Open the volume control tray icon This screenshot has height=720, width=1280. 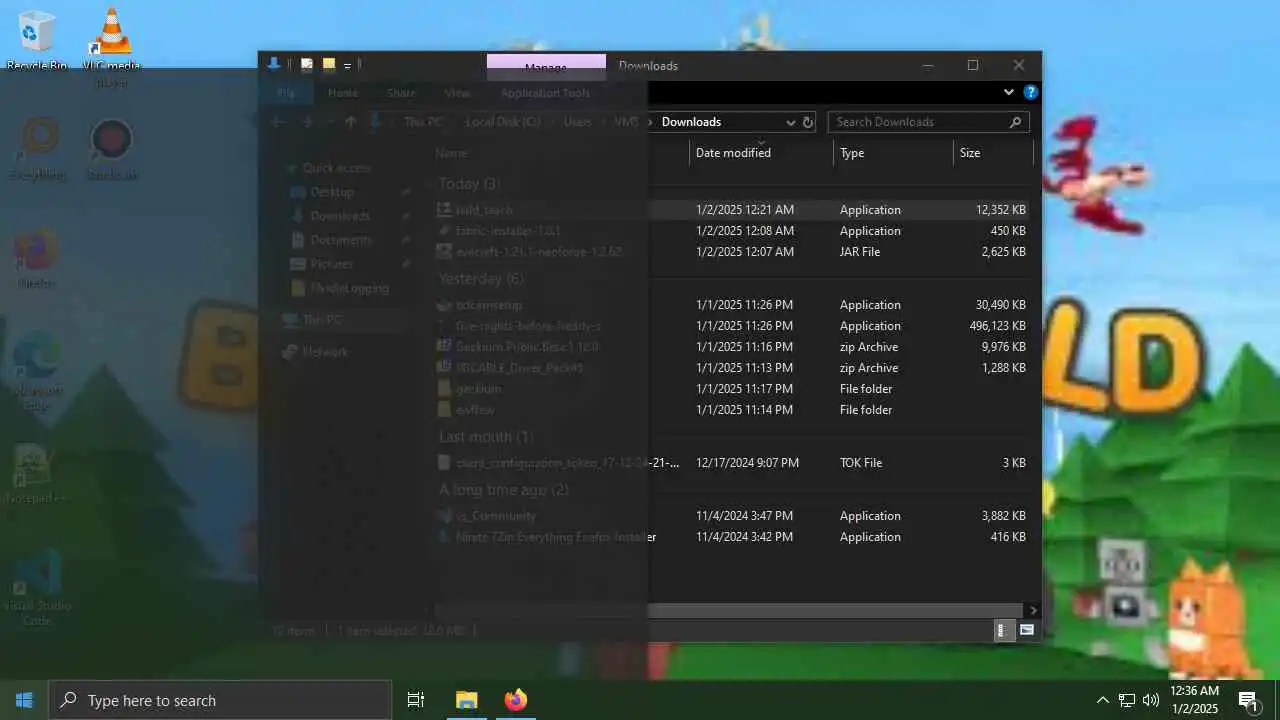[1151, 700]
